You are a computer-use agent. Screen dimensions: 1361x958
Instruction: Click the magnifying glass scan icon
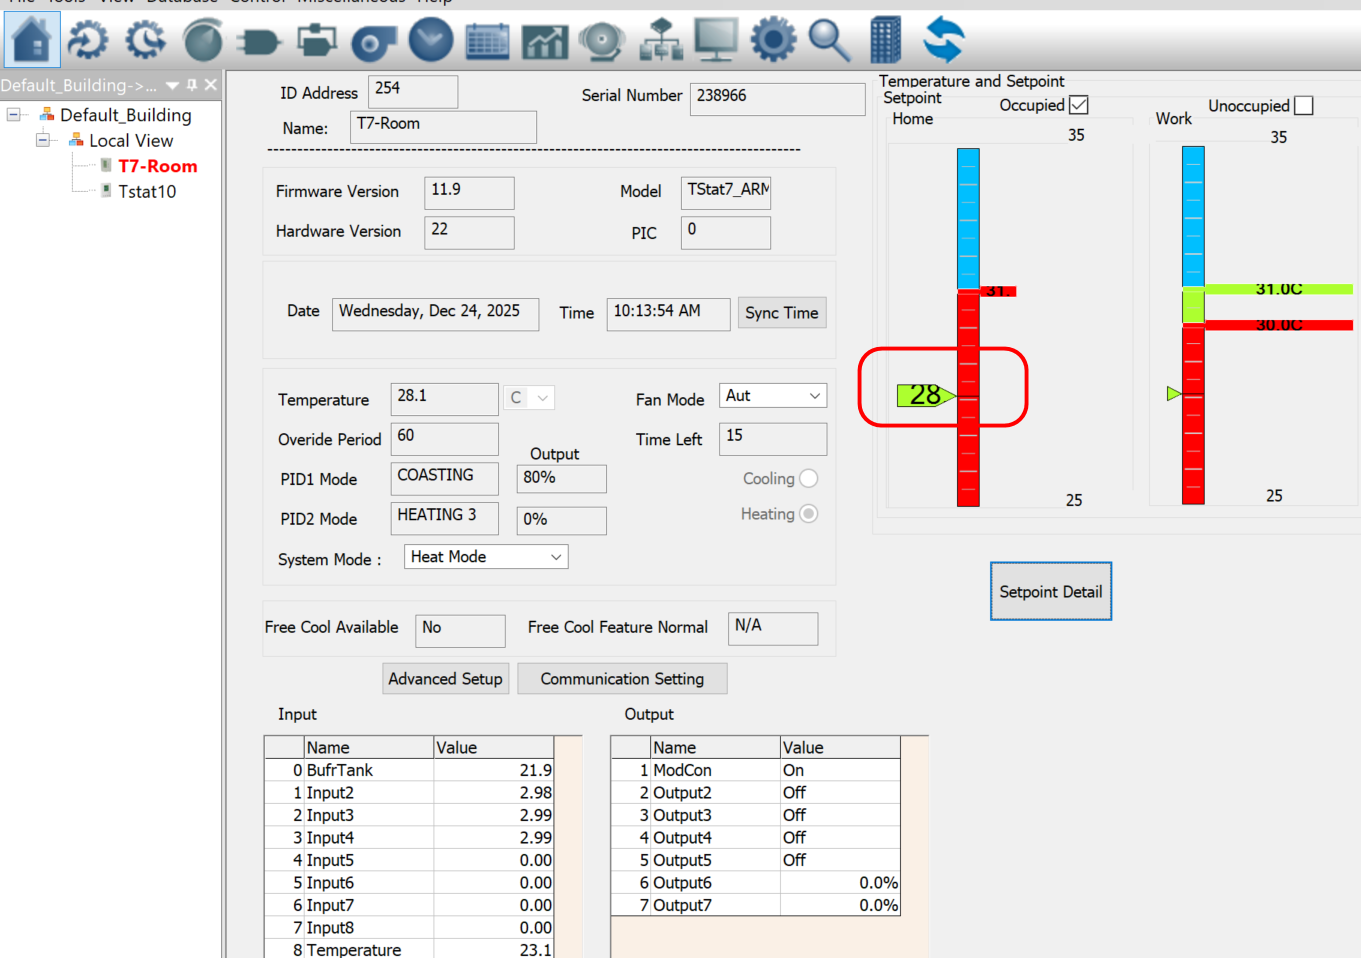(829, 41)
